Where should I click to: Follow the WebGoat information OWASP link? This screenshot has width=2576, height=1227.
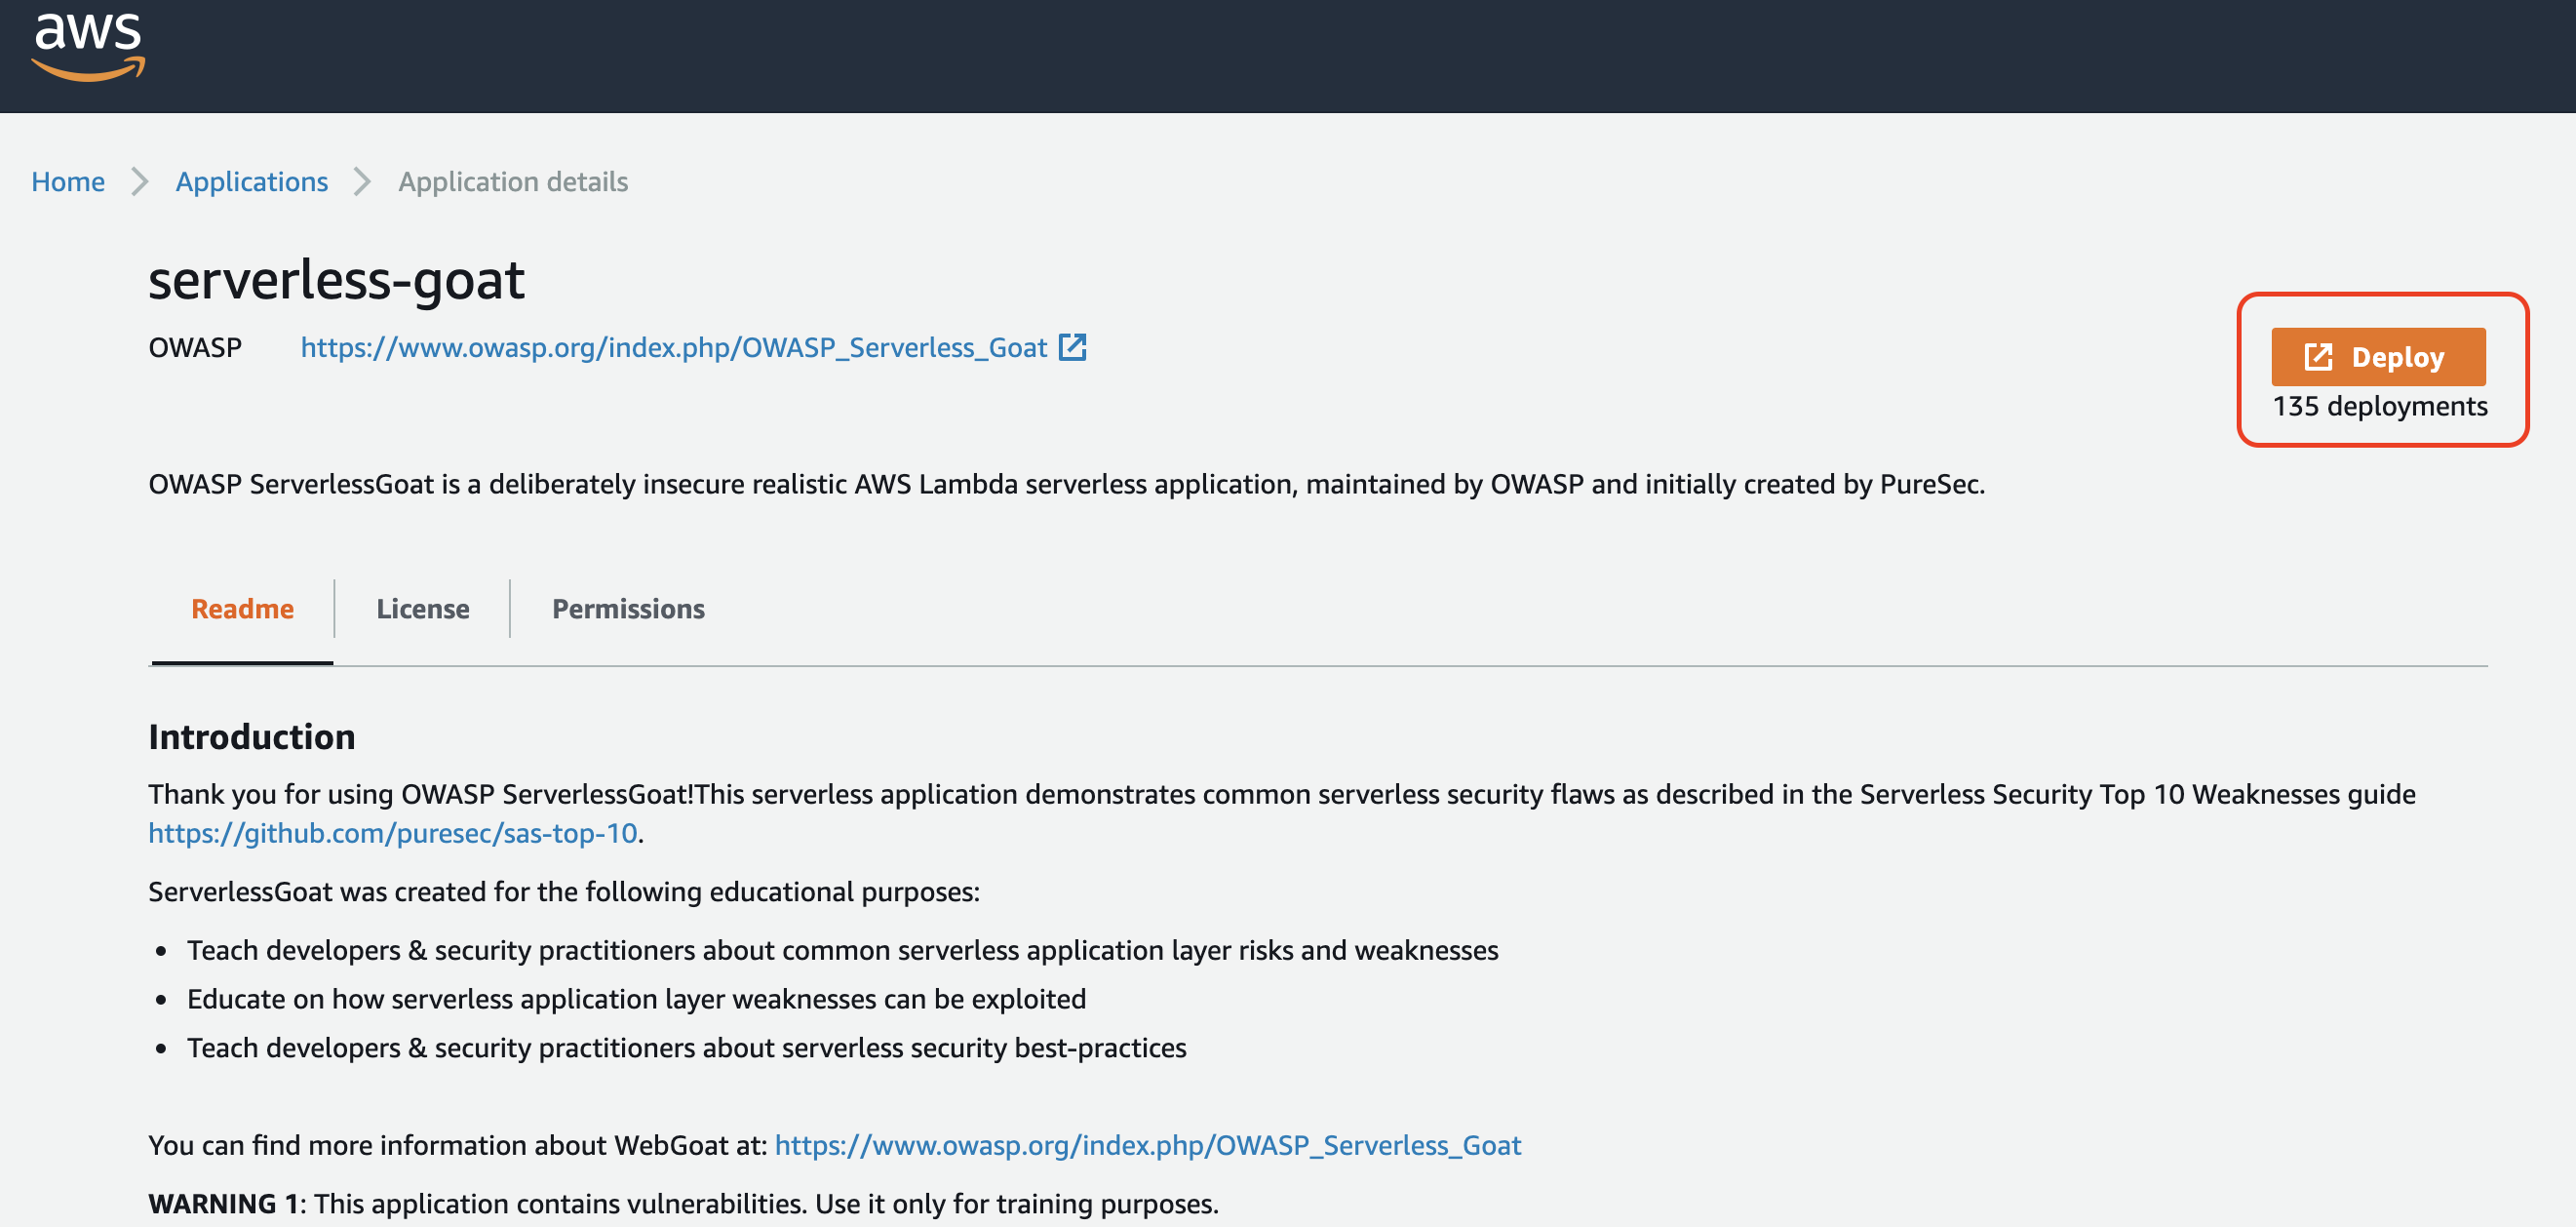click(x=1147, y=1145)
